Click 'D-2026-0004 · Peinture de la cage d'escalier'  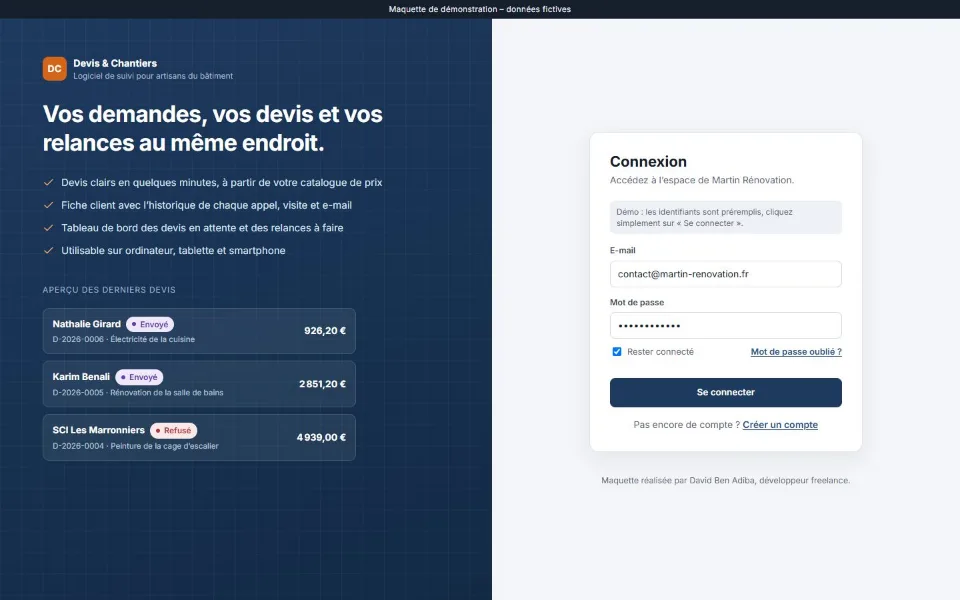tap(135, 446)
